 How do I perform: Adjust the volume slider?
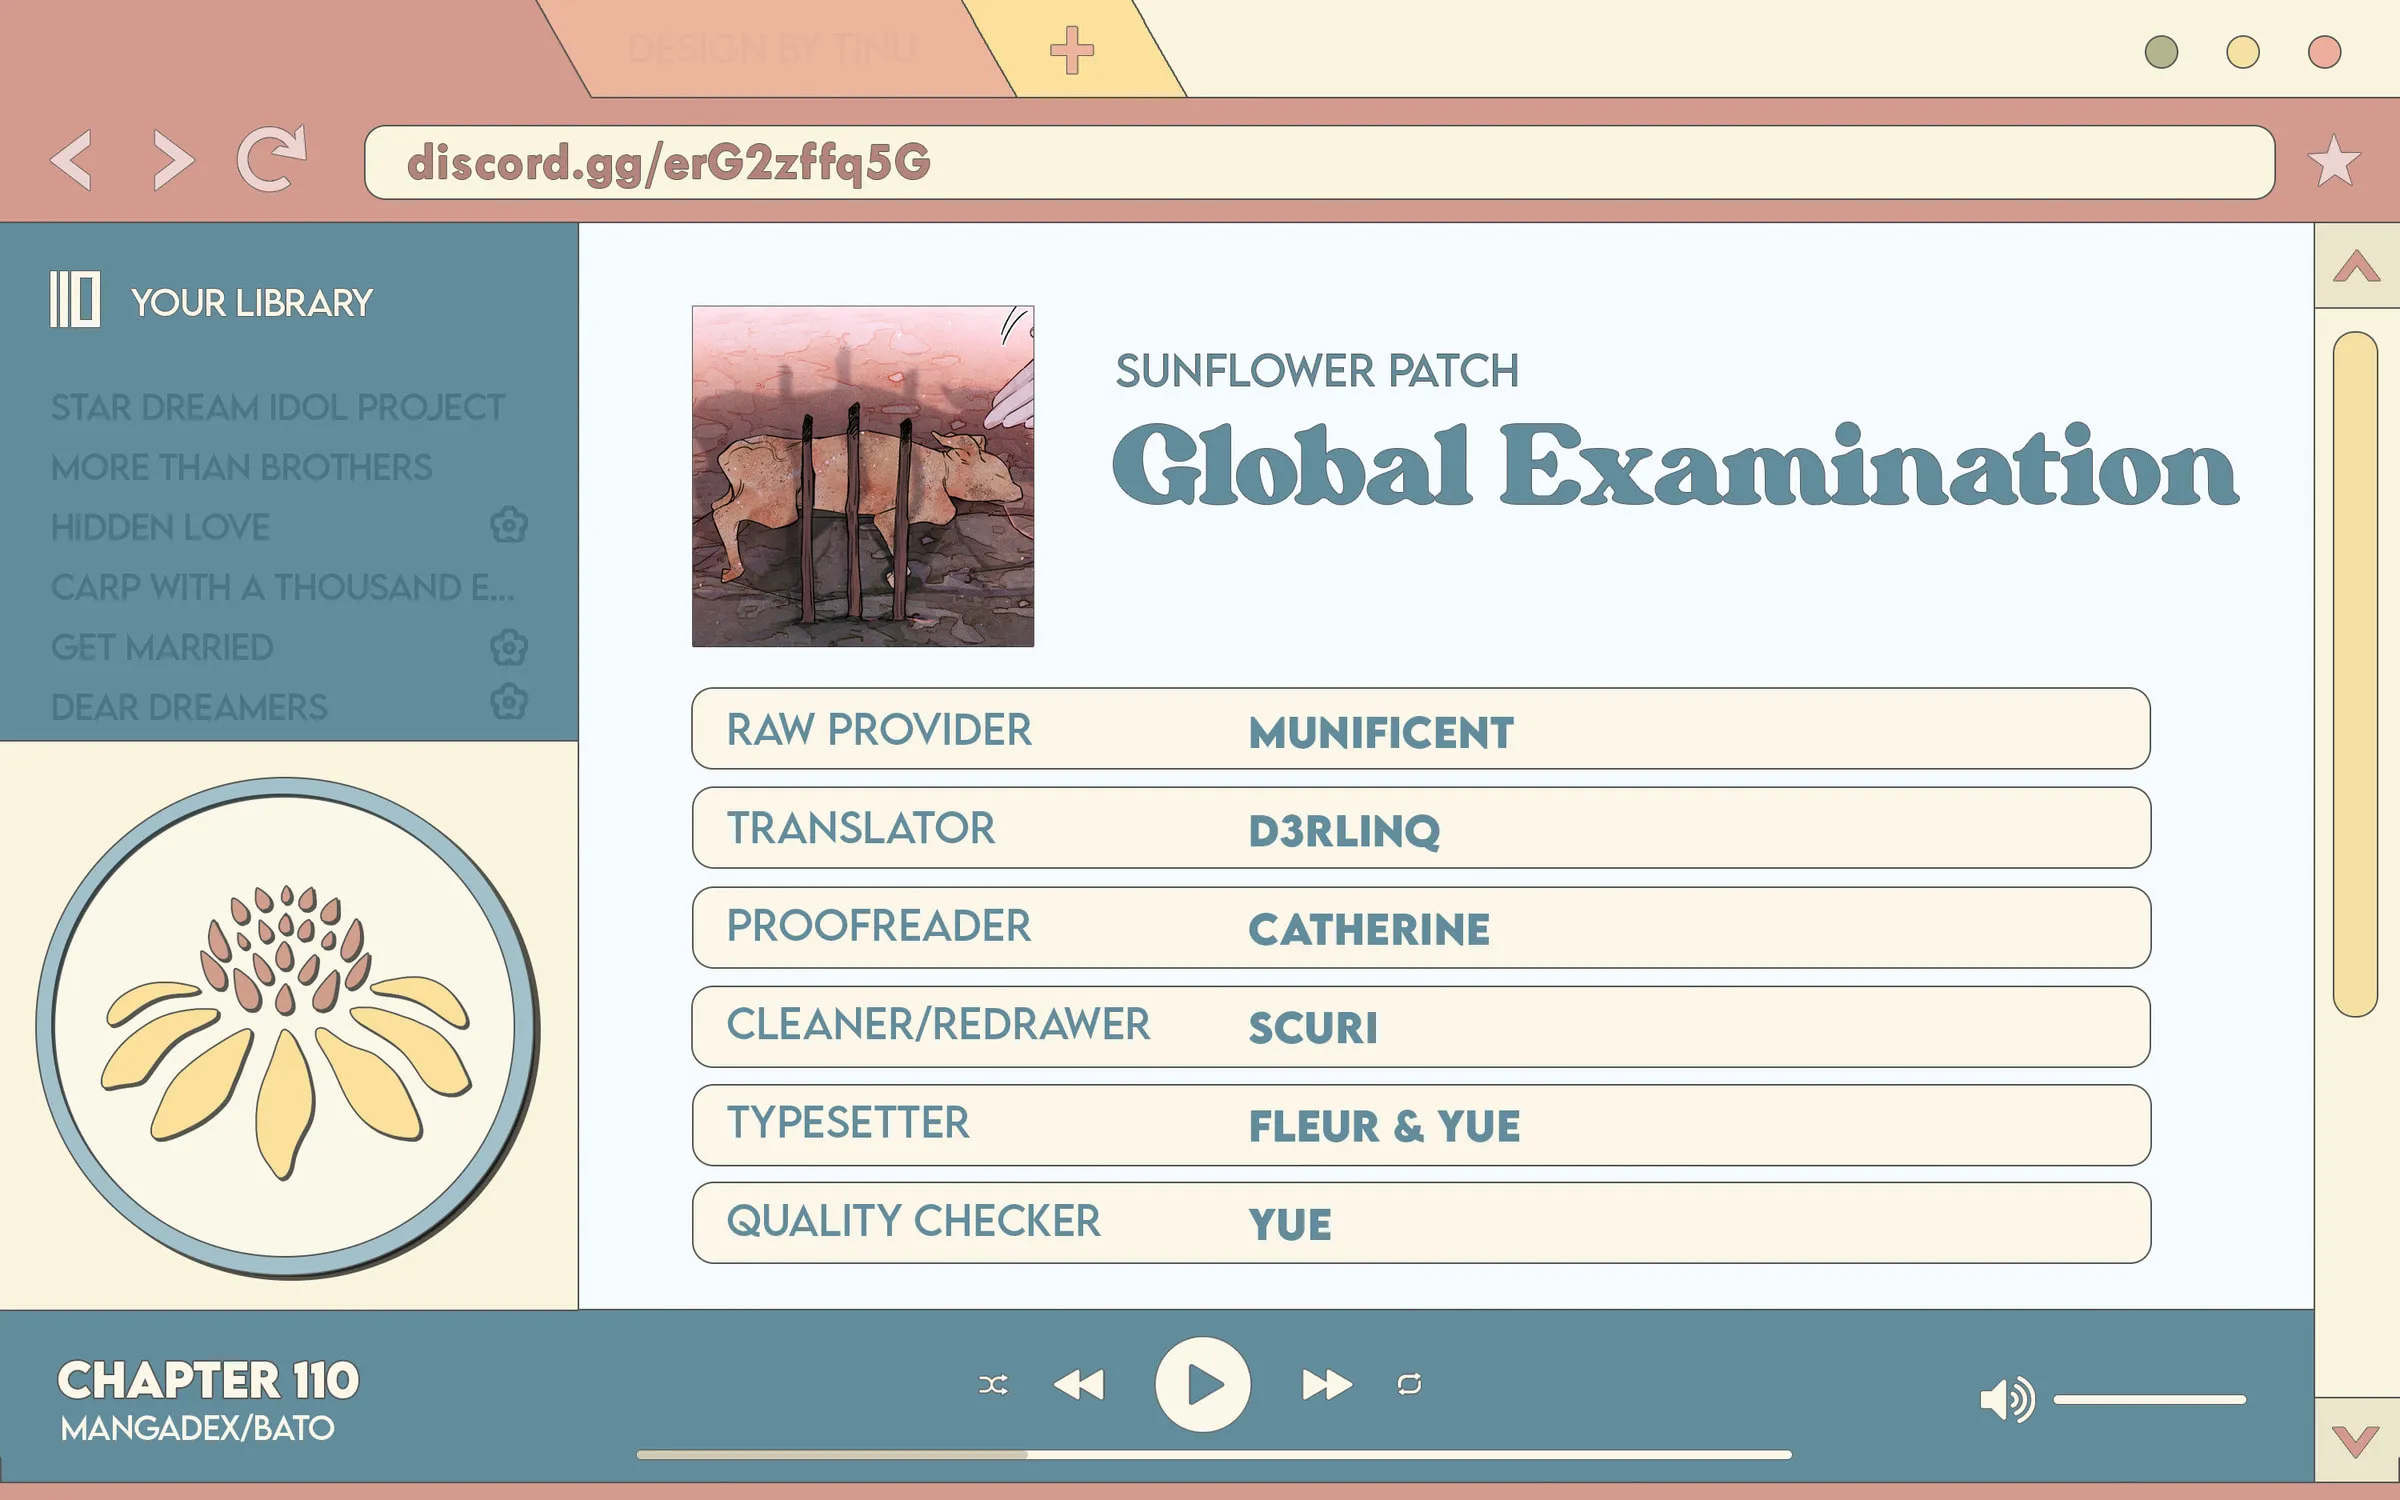tap(2150, 1400)
